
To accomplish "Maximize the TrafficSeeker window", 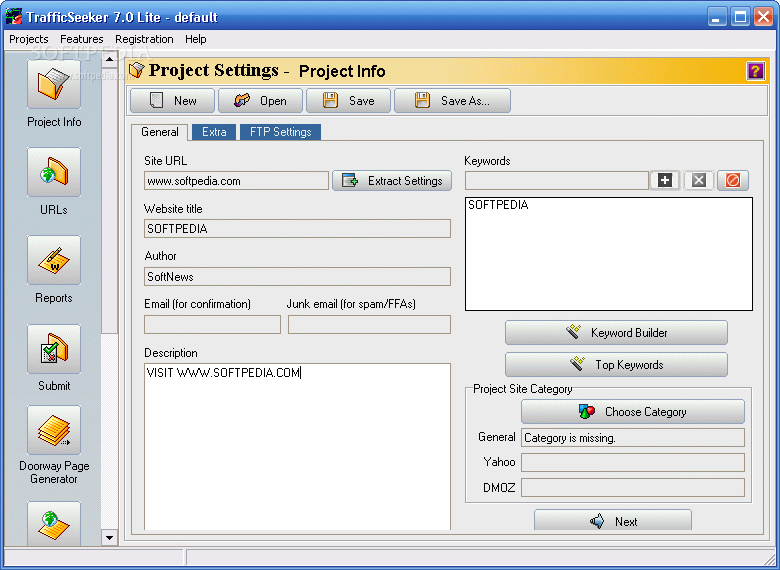I will (x=740, y=17).
